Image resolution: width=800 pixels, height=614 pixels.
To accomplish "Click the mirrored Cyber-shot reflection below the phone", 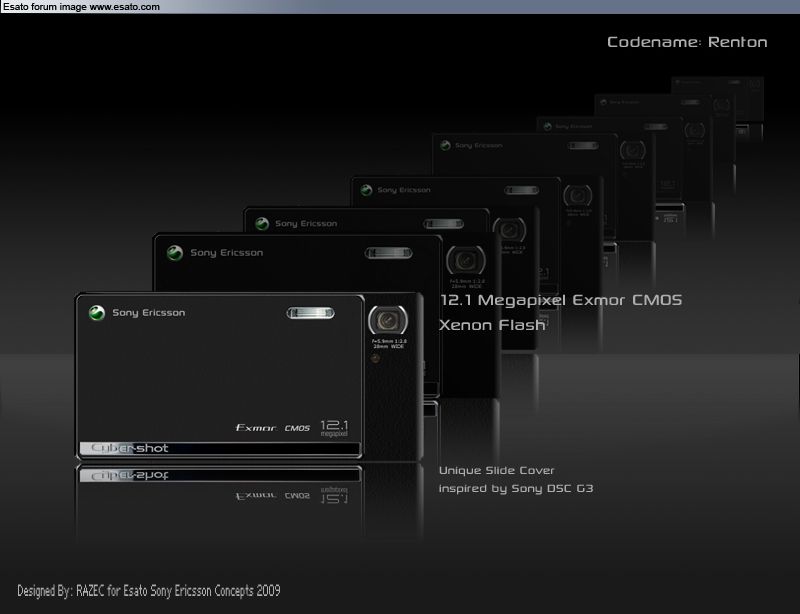I will 130,475.
